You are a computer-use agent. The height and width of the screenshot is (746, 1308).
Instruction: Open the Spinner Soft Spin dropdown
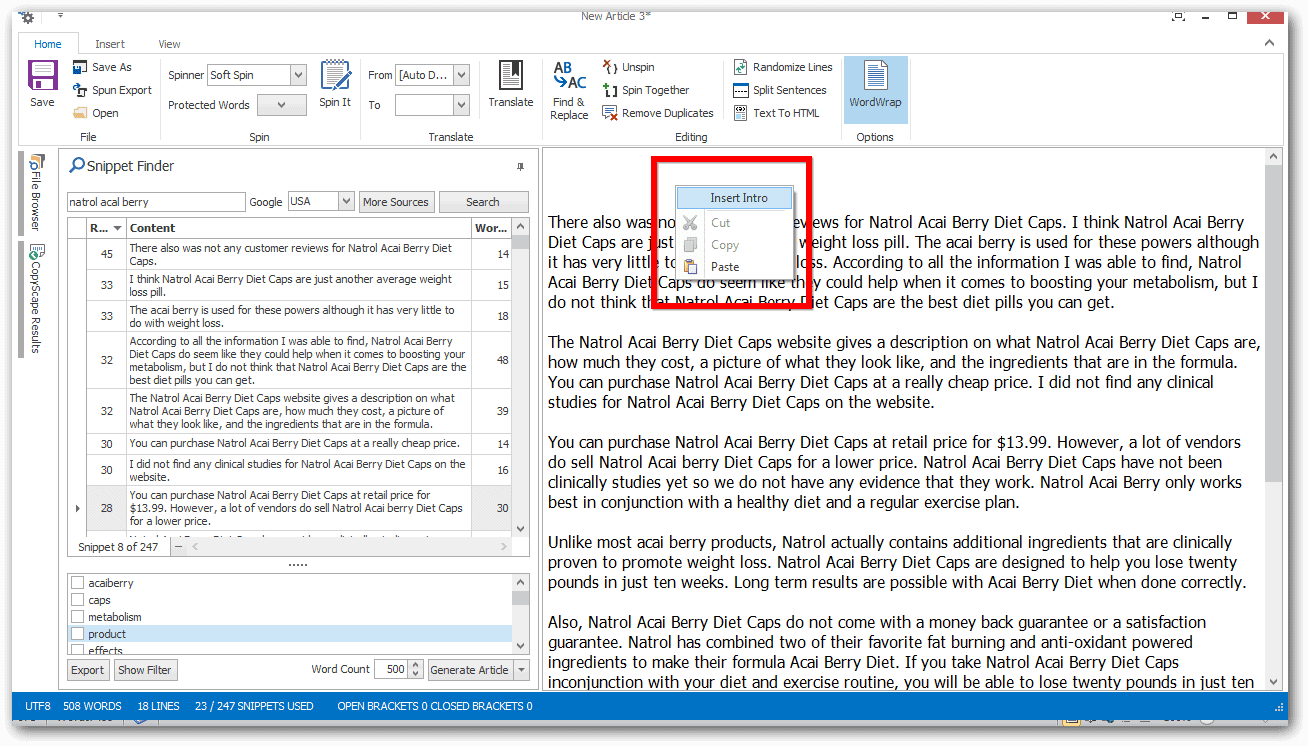click(x=298, y=75)
